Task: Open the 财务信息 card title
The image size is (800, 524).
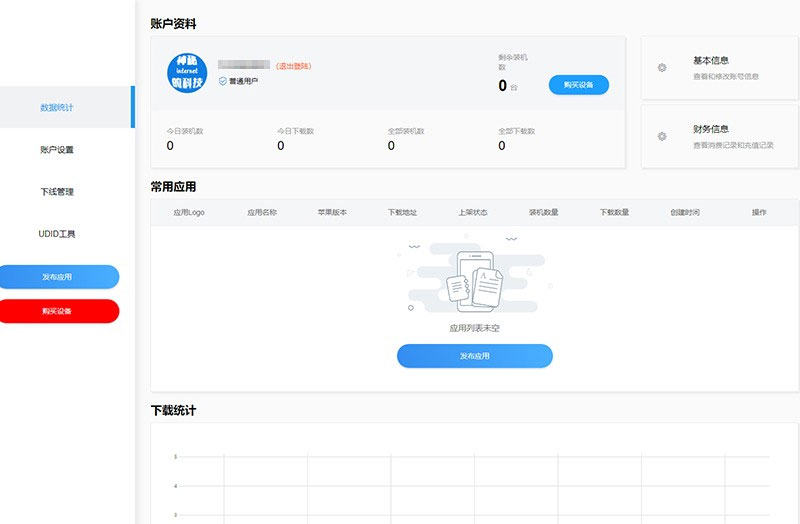Action: 711,129
